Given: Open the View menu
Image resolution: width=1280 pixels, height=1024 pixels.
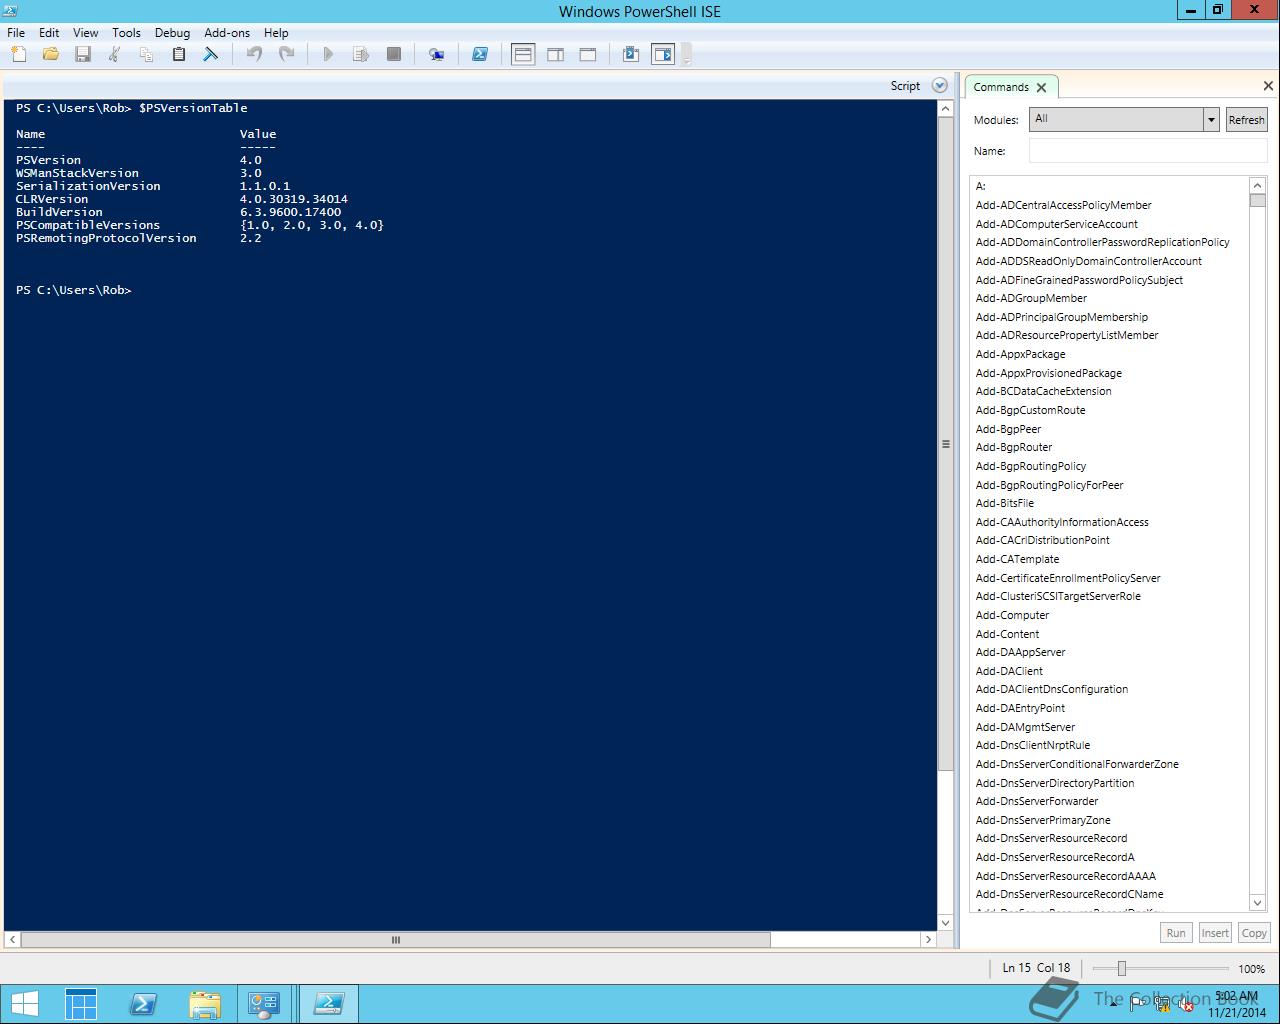Looking at the screenshot, I should pos(85,33).
